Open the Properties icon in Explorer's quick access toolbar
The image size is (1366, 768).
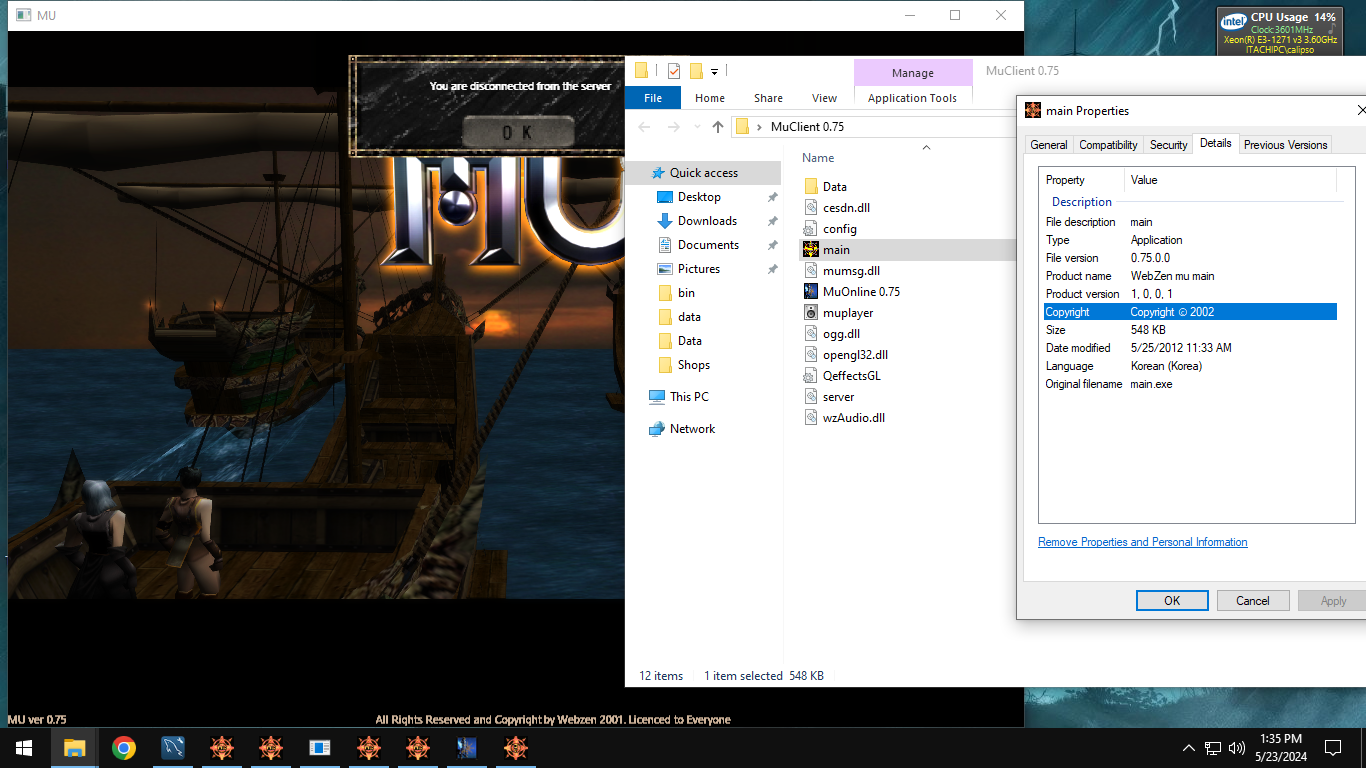[x=674, y=71]
